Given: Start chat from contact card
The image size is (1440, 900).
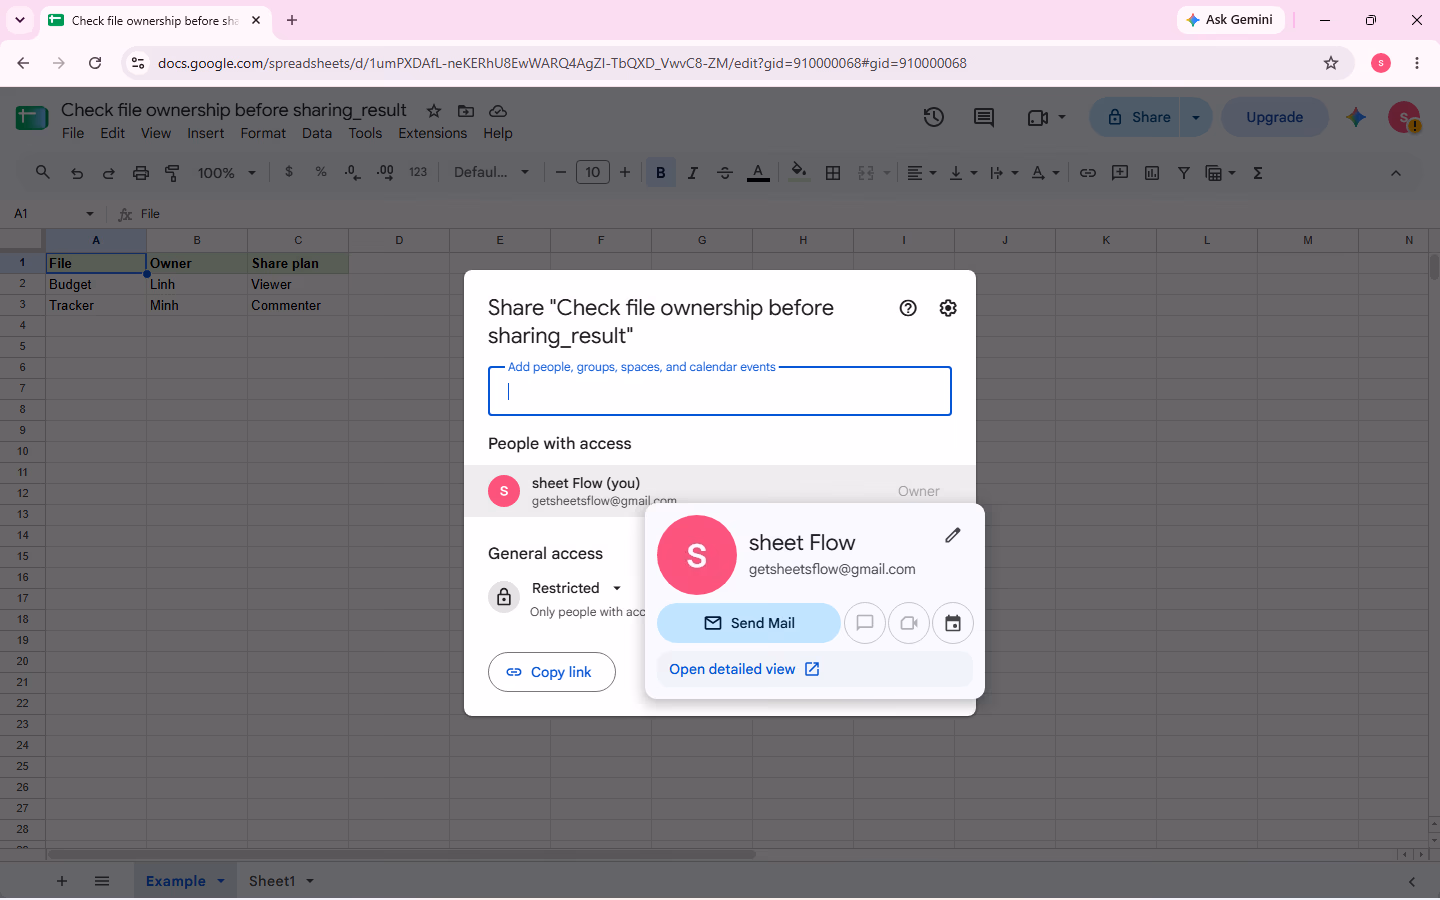Looking at the screenshot, I should pos(865,623).
